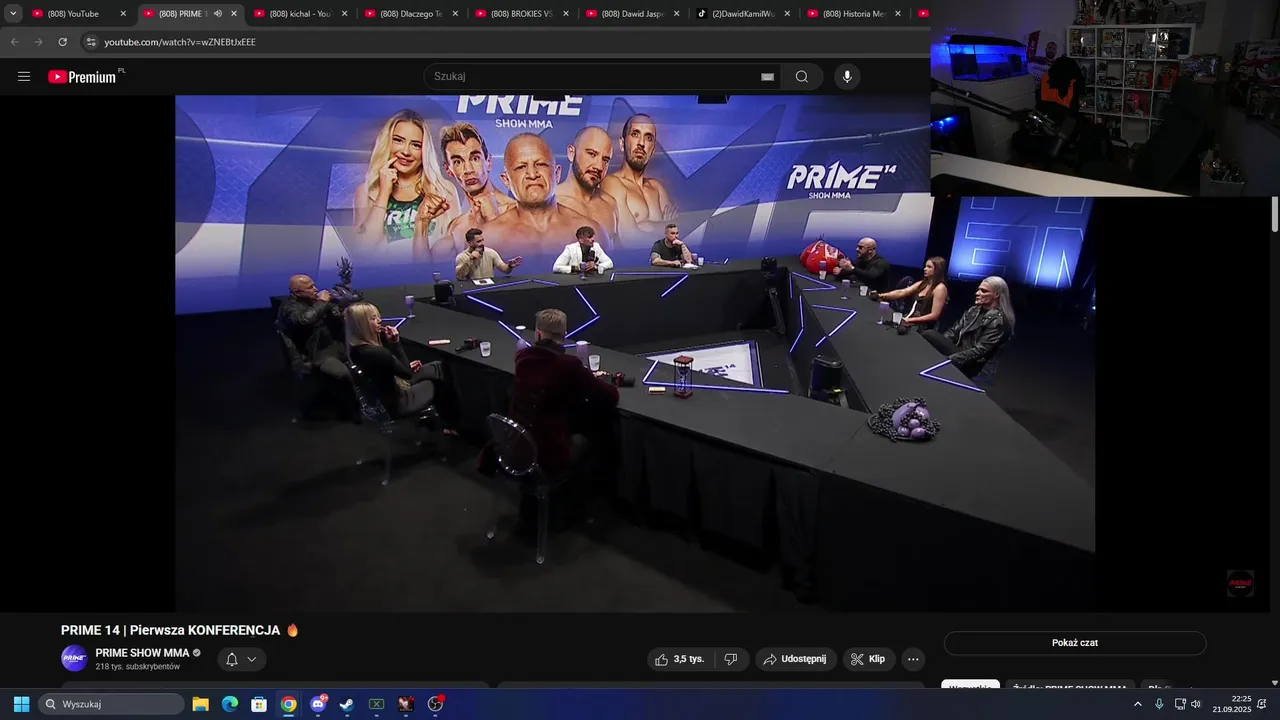The height and width of the screenshot is (720, 1280).
Task: Open the (808) Historia tab
Action: [x=853, y=14]
